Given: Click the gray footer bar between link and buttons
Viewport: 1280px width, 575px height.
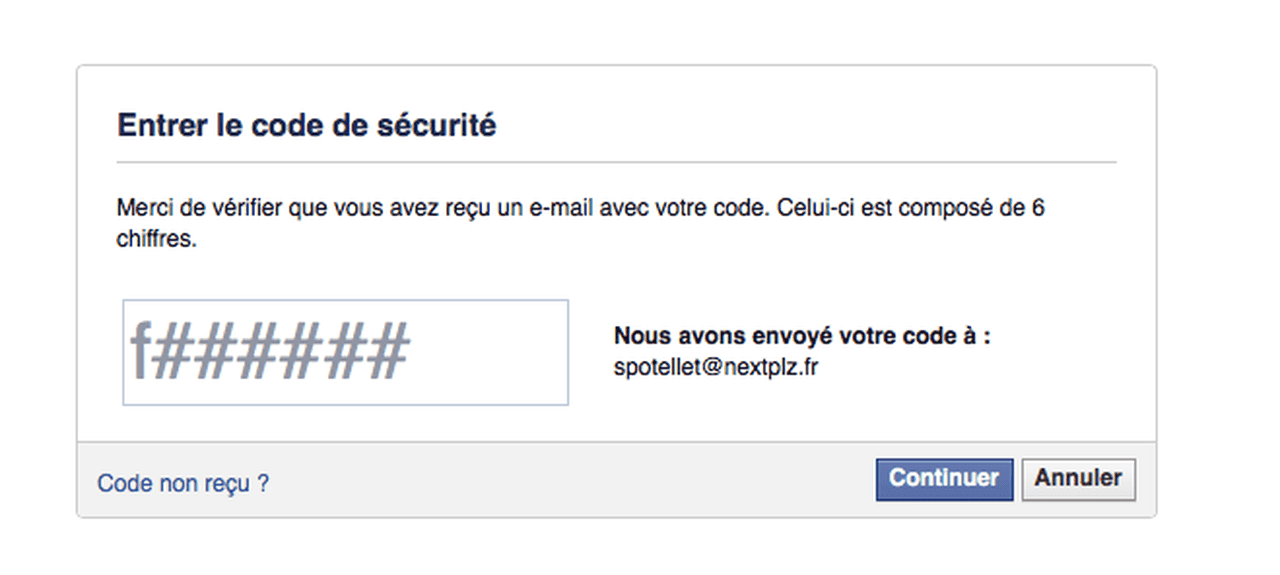Looking at the screenshot, I should click(570, 481).
